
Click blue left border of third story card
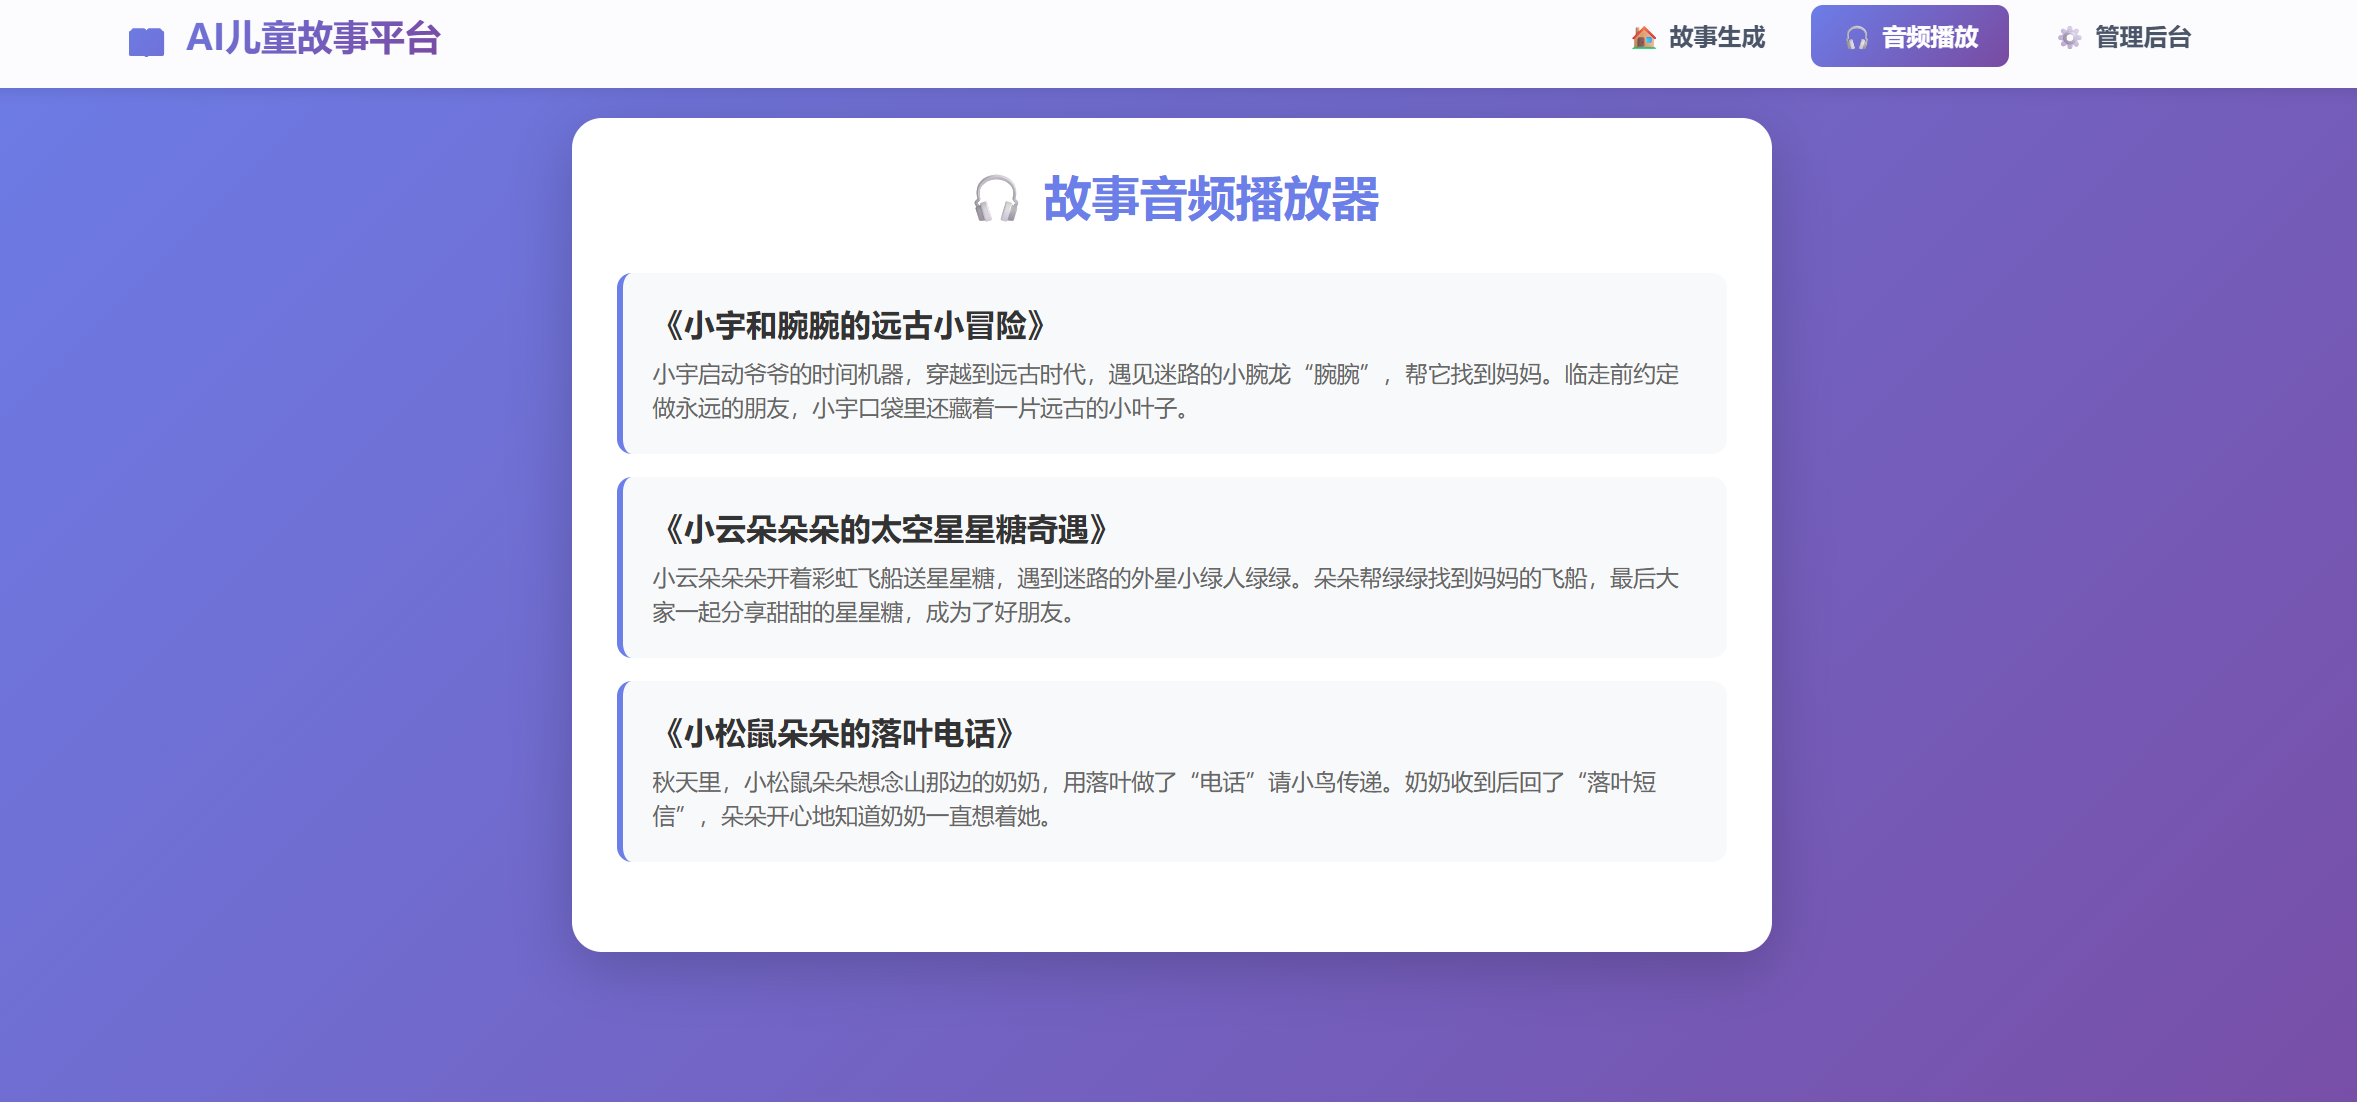(x=621, y=771)
